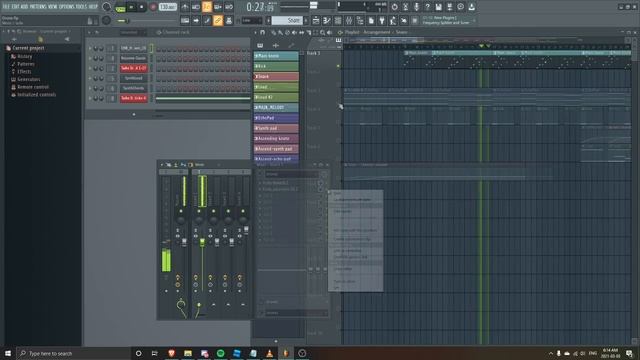Click the play button in transport
Image resolution: width=640 pixels, height=360 pixels.
click(131, 7)
